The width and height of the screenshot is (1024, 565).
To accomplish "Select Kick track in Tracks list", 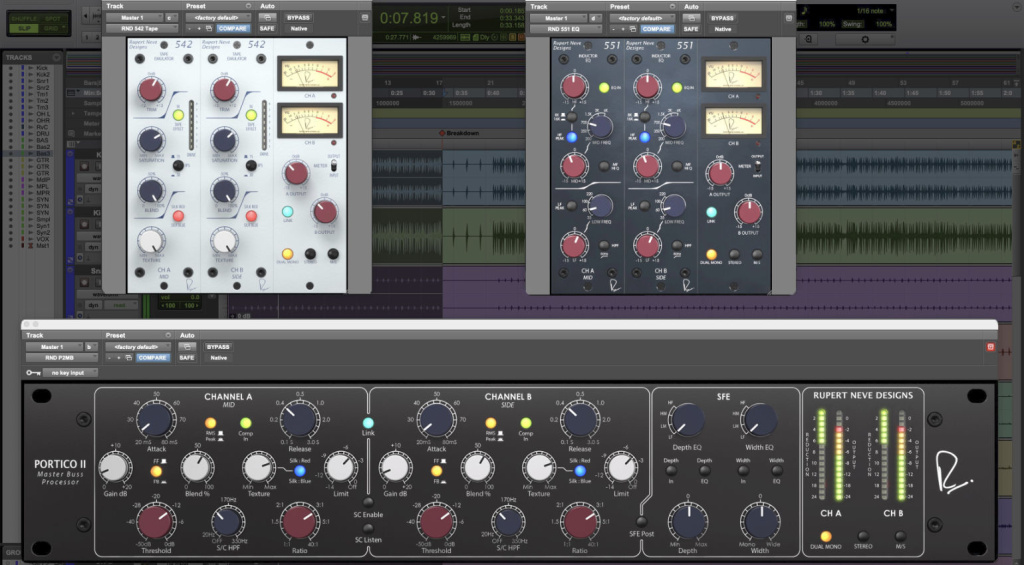I will point(42,68).
